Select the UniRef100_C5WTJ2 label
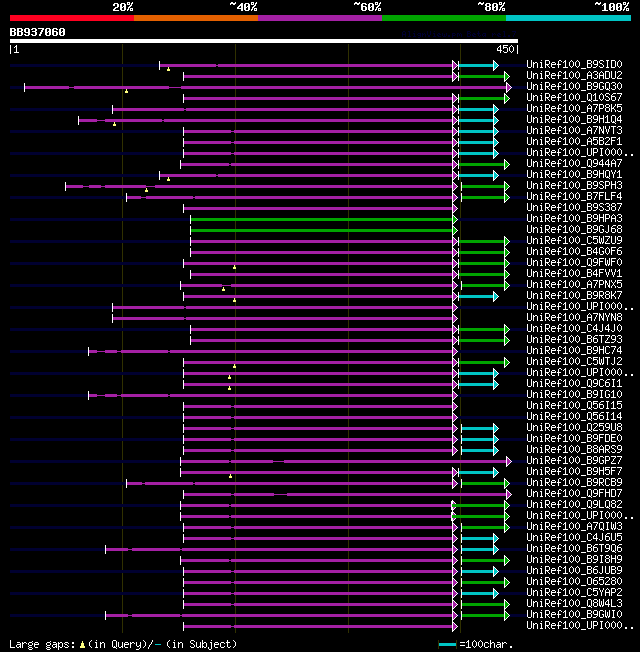The height and width of the screenshot is (652, 640). point(574,361)
